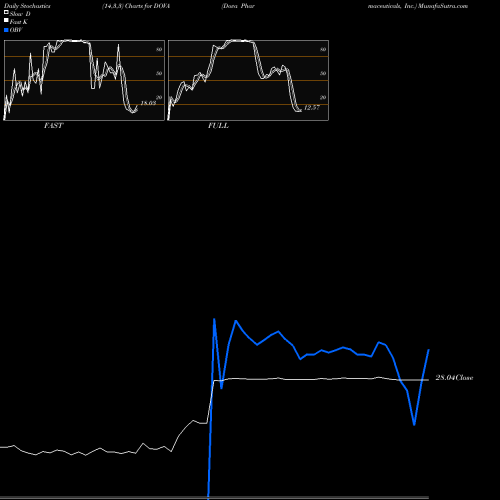Select the 'Slow D' legend label
500x500 pixels.
click(20, 14)
